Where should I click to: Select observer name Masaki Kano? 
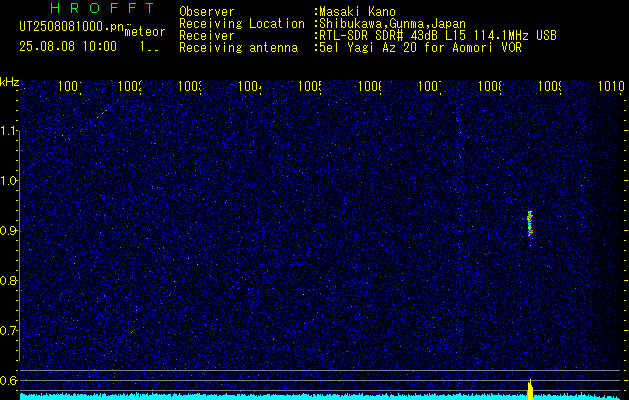(357, 12)
